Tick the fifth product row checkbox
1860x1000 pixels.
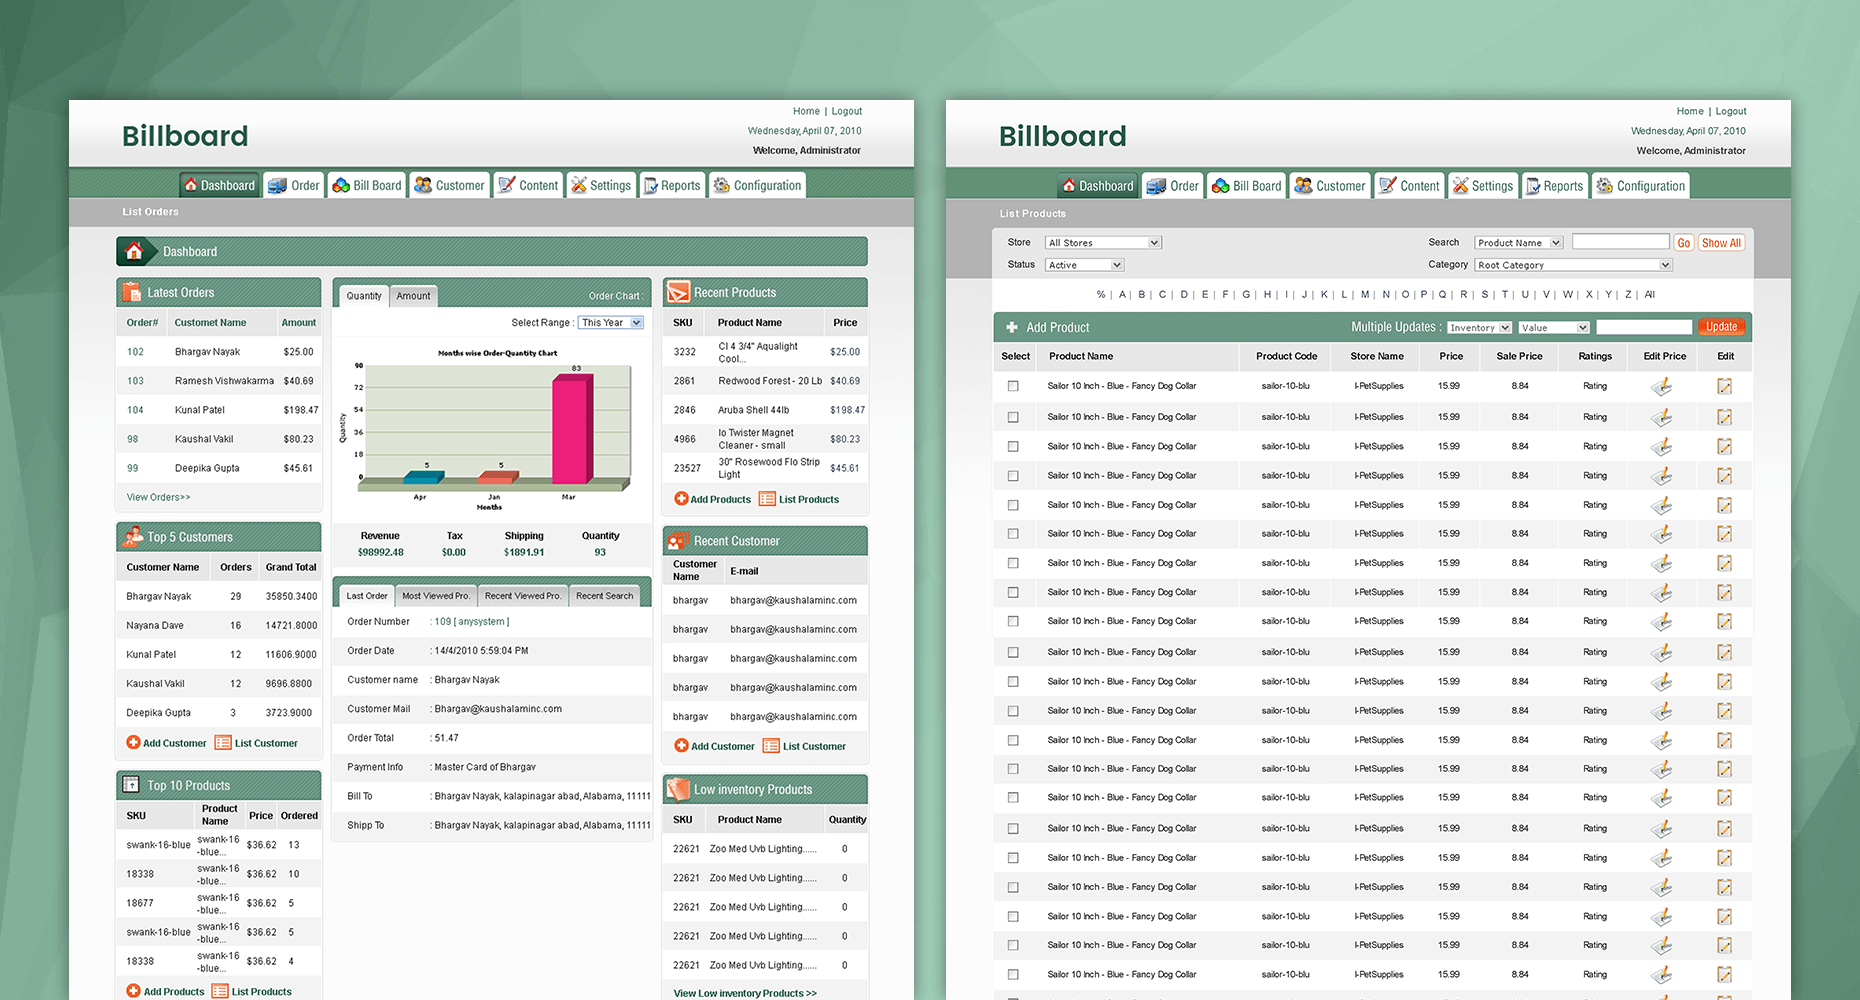pos(1013,505)
